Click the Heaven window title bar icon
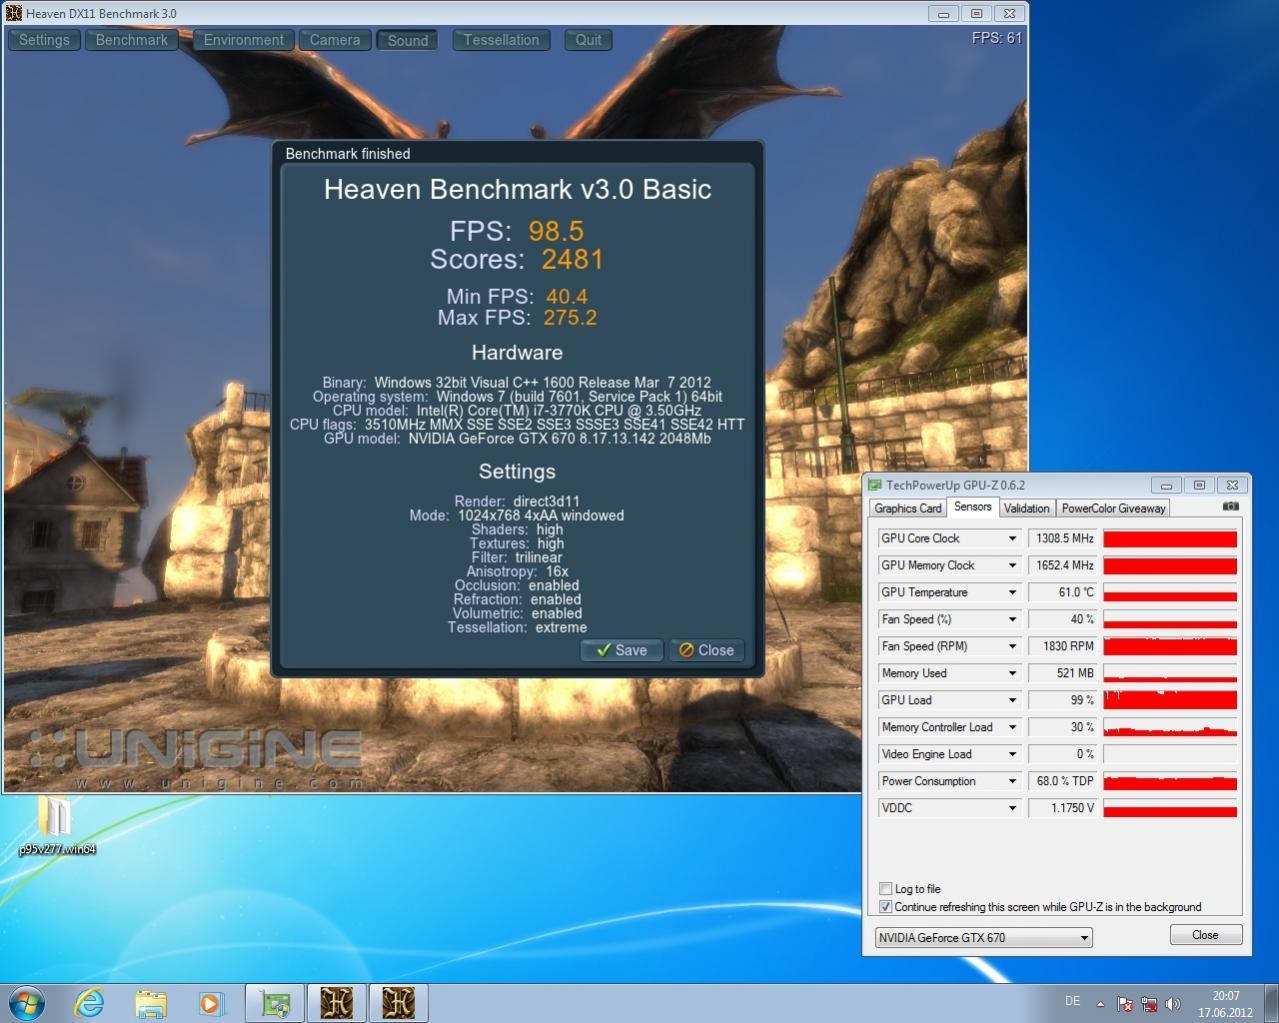Image resolution: width=1279 pixels, height=1023 pixels. pos(13,13)
